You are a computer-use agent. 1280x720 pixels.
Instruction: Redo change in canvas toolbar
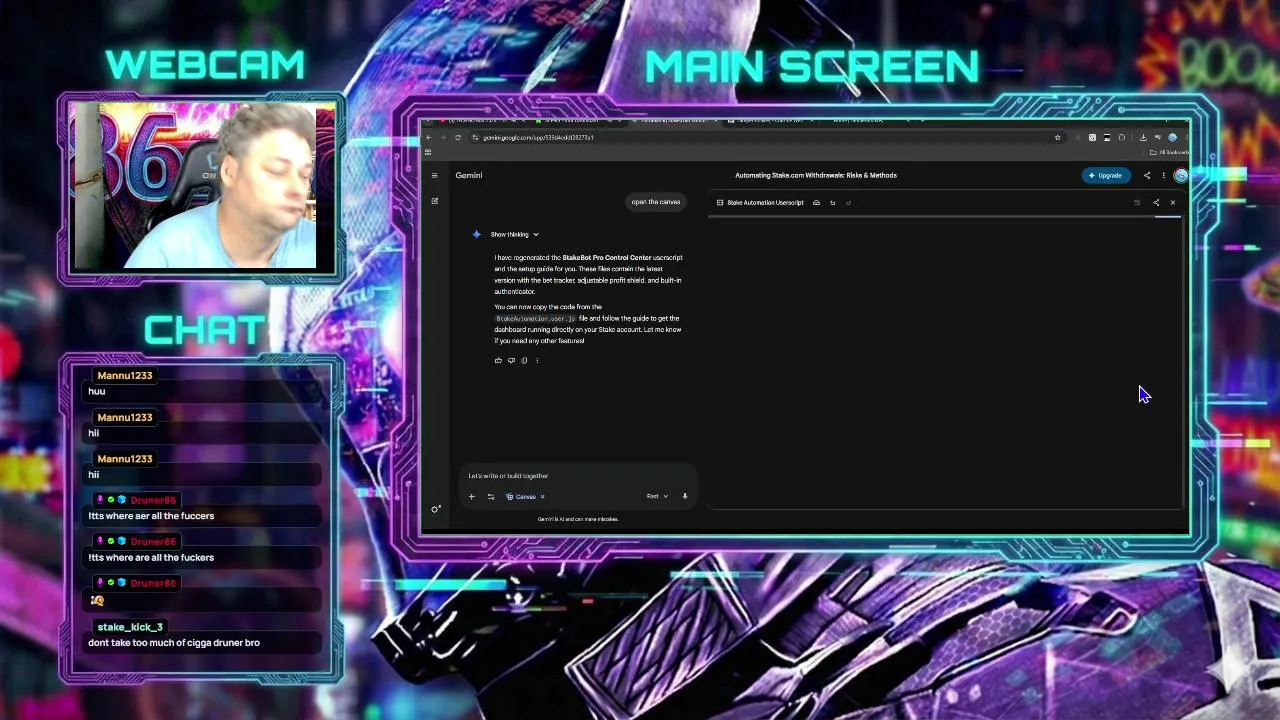[x=849, y=203]
